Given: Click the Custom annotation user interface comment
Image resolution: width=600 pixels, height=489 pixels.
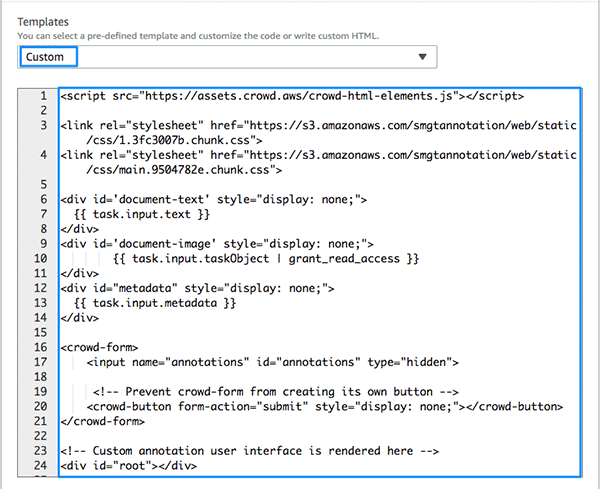Looking at the screenshot, I should pos(249,451).
